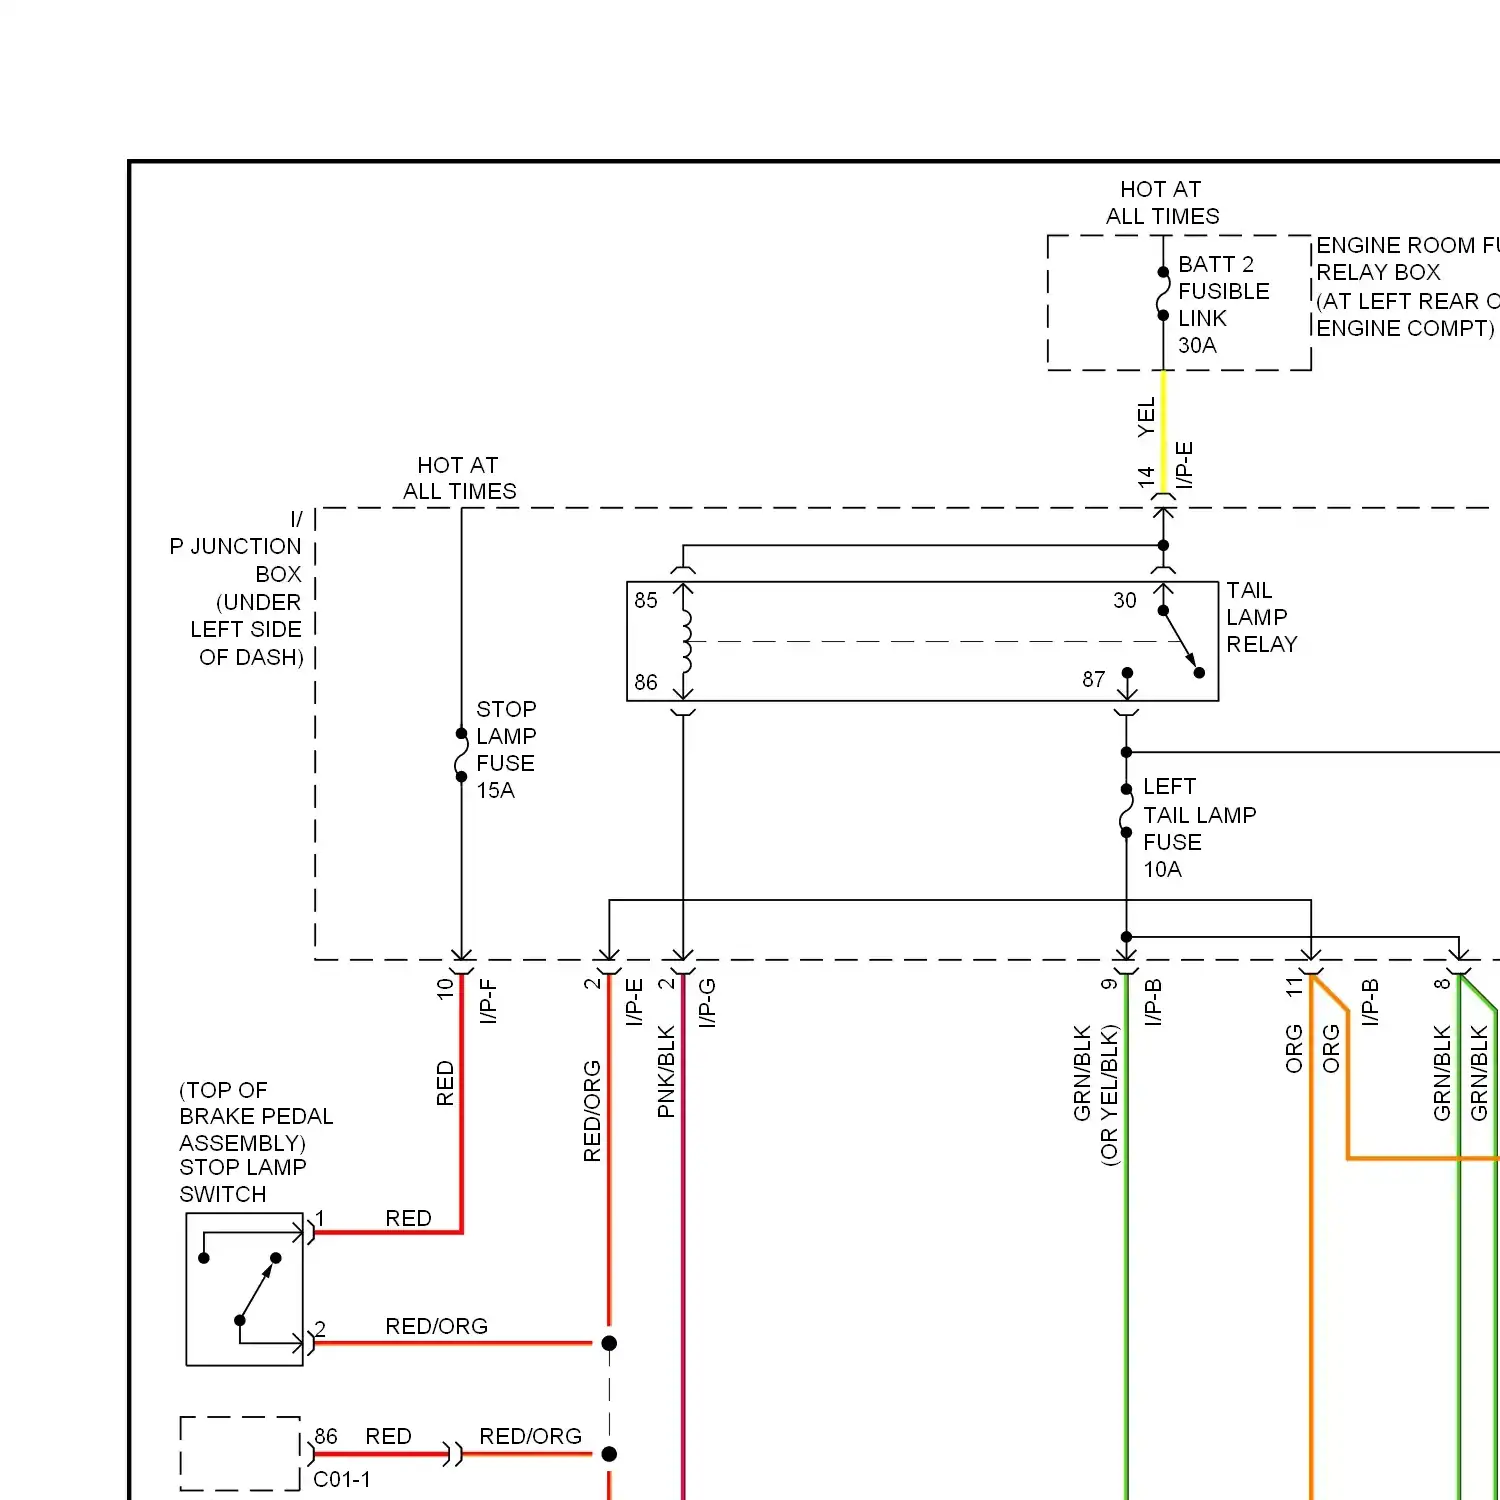Select the I/P-F connector label
1500x1500 pixels.
point(488,1002)
